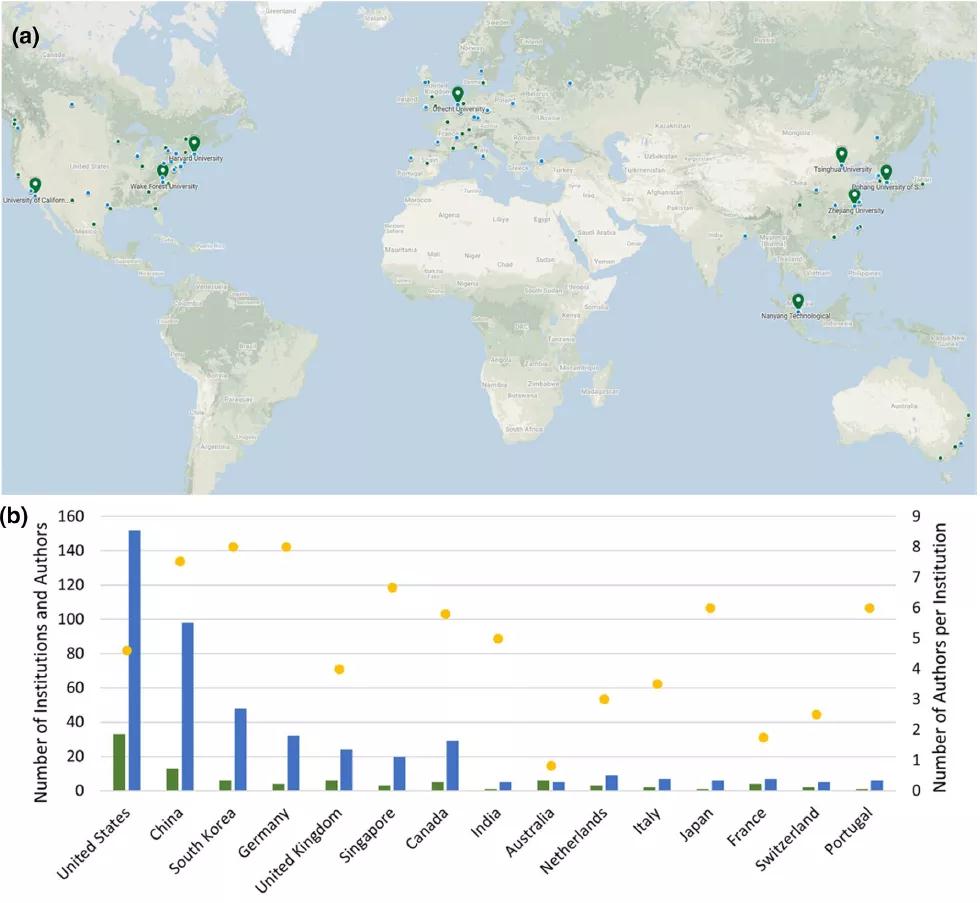Click the tall blue United States bar
The width and height of the screenshot is (980, 903).
coord(134,660)
